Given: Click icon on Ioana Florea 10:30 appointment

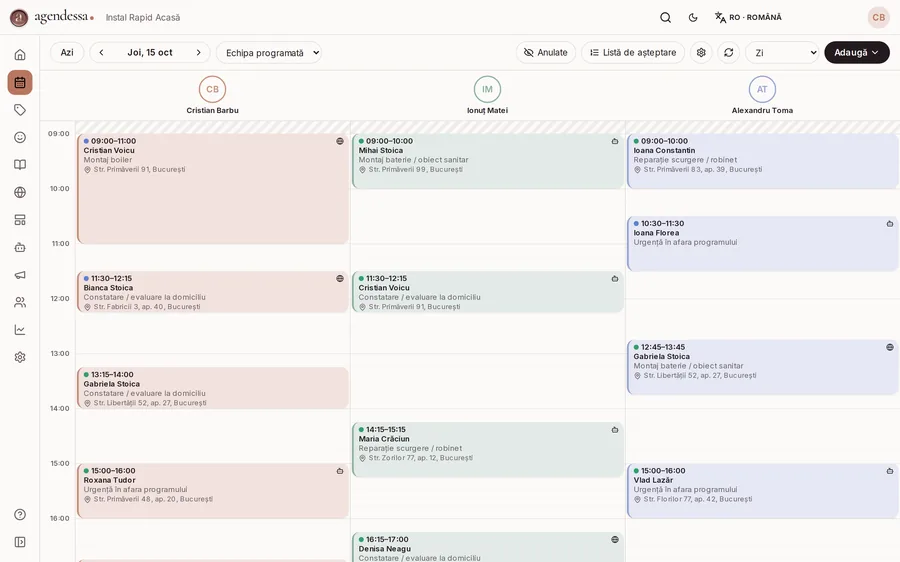Looking at the screenshot, I should pos(890,224).
